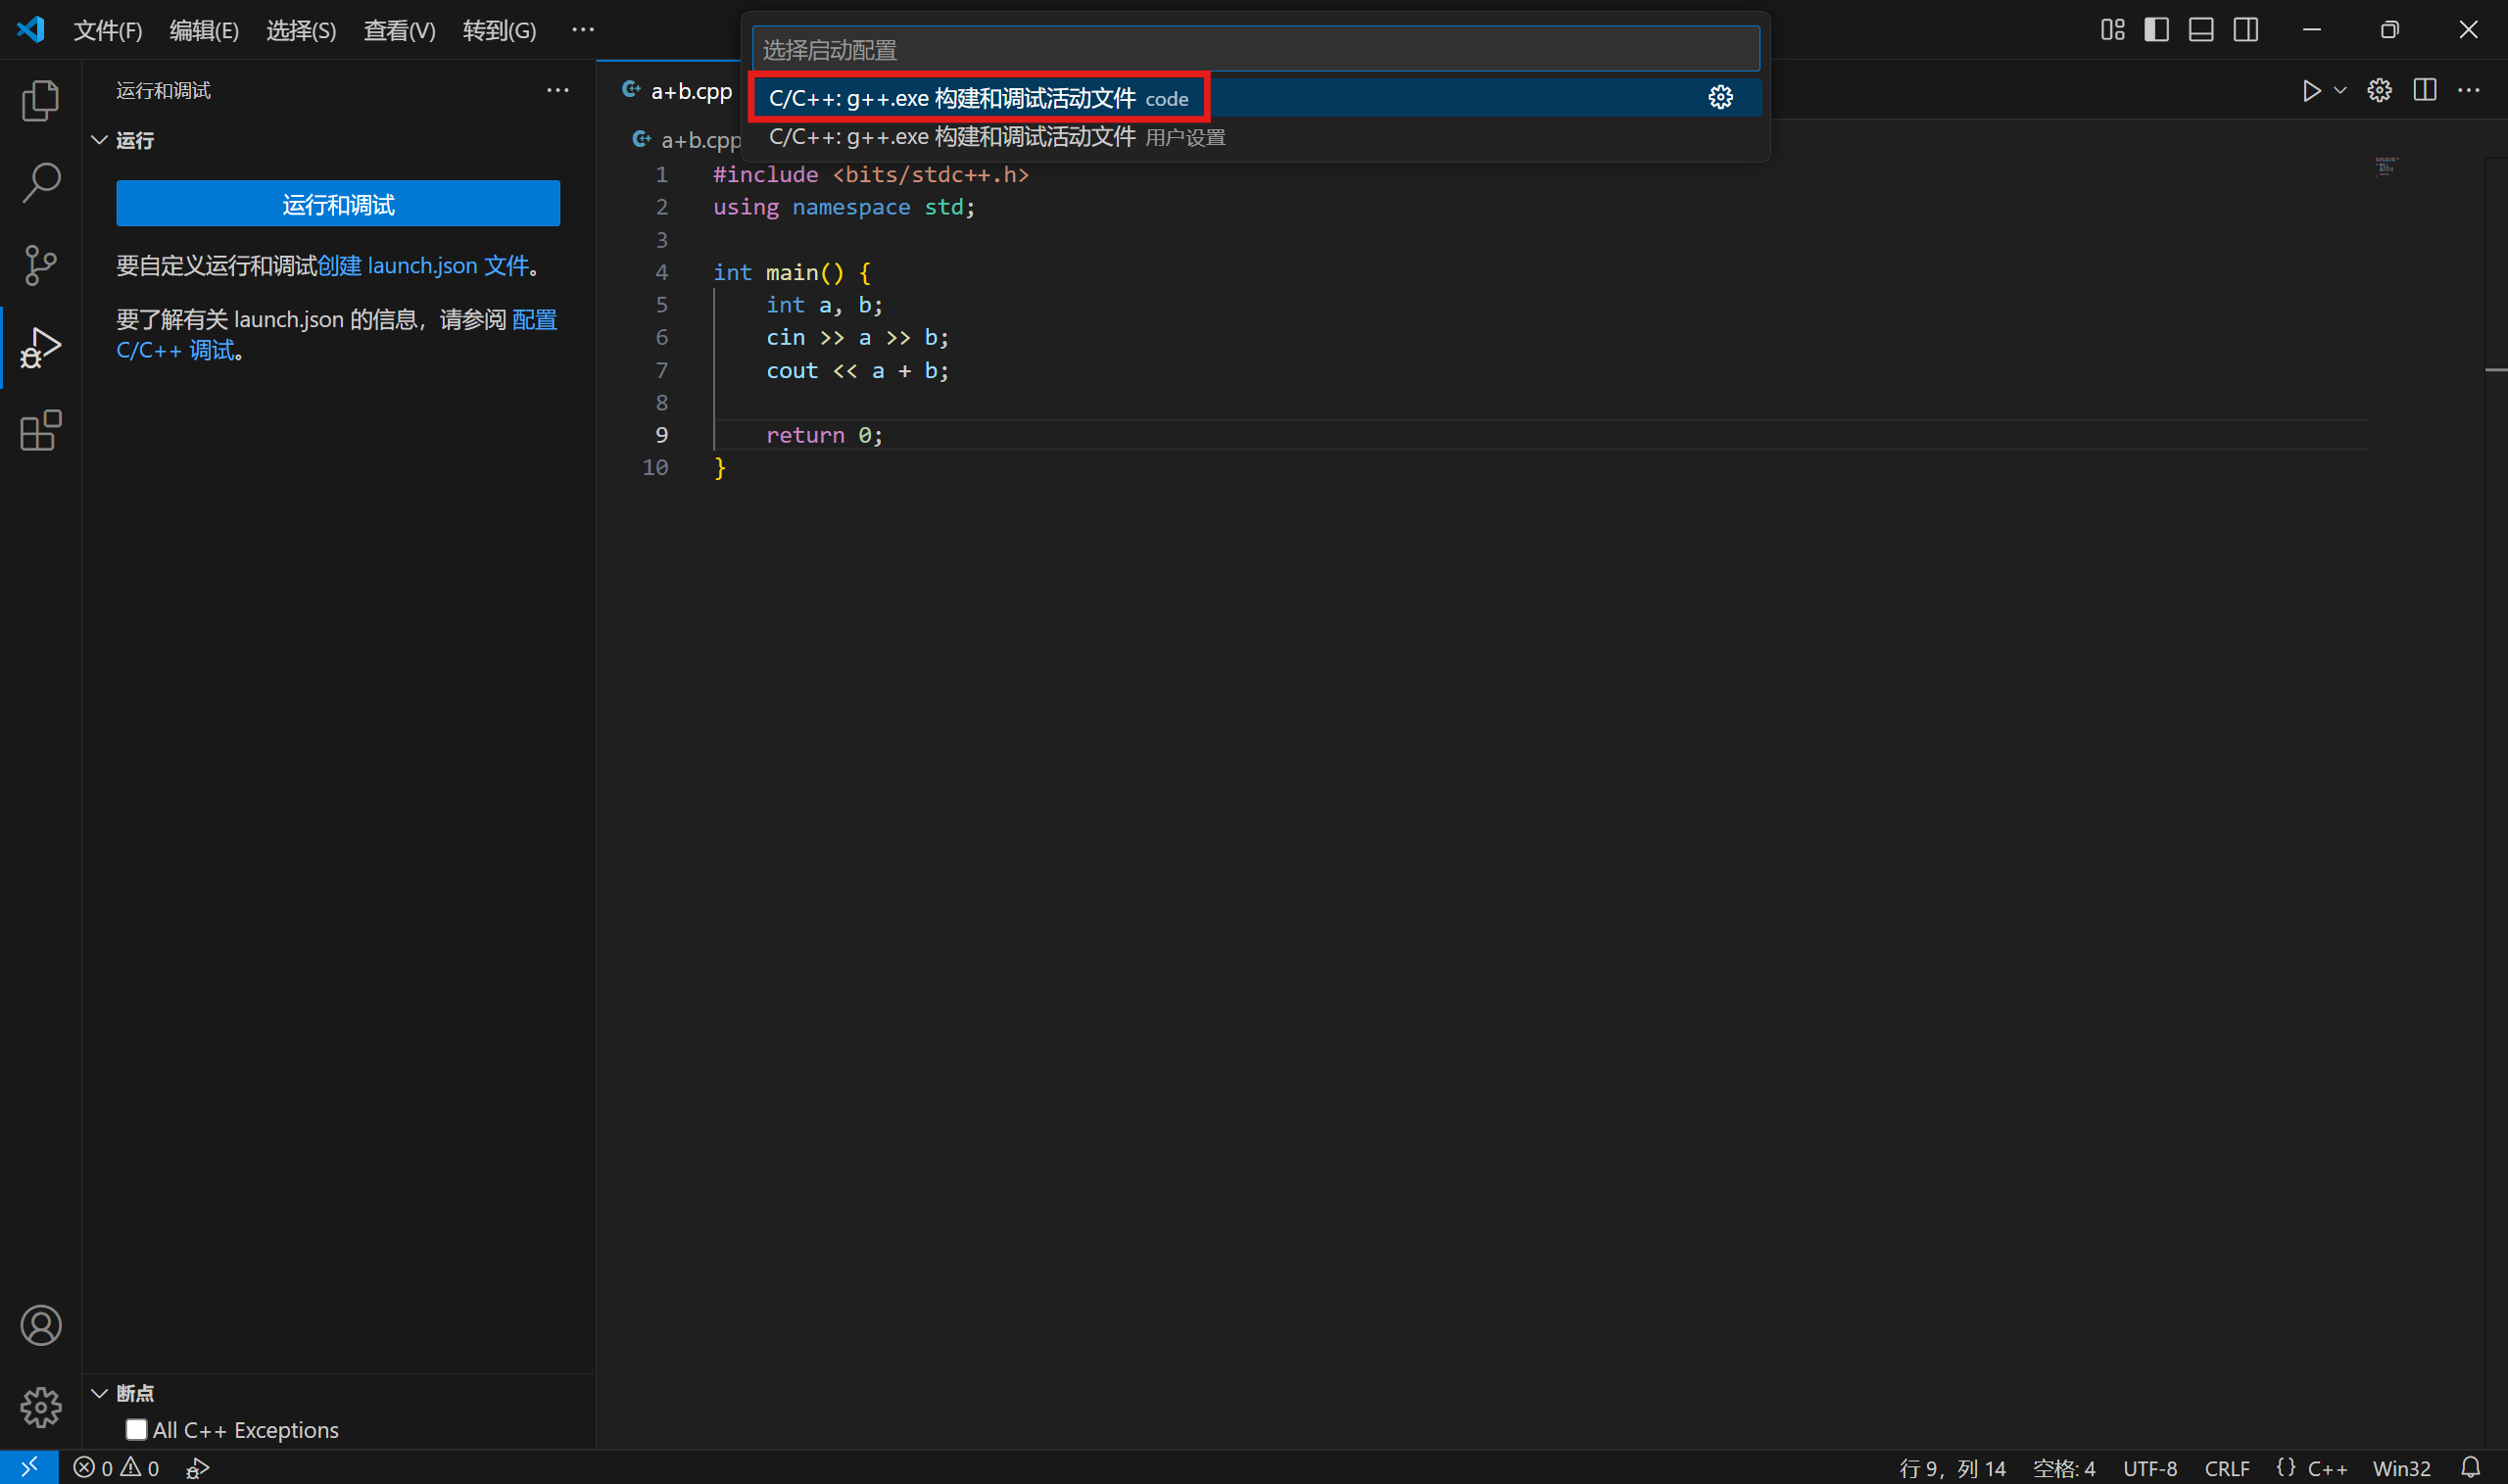Open the run button dropdown arrow
The width and height of the screenshot is (2508, 1484).
[2340, 91]
